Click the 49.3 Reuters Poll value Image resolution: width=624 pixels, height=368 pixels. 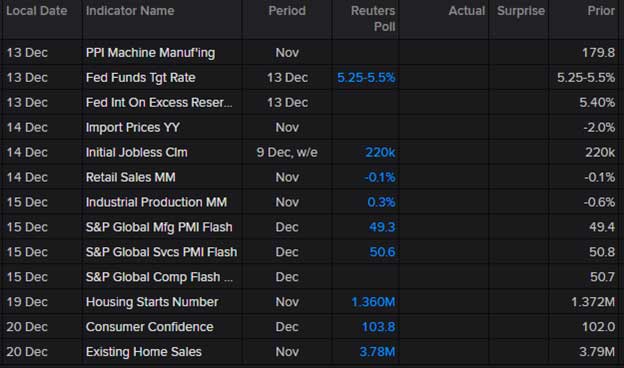point(382,227)
